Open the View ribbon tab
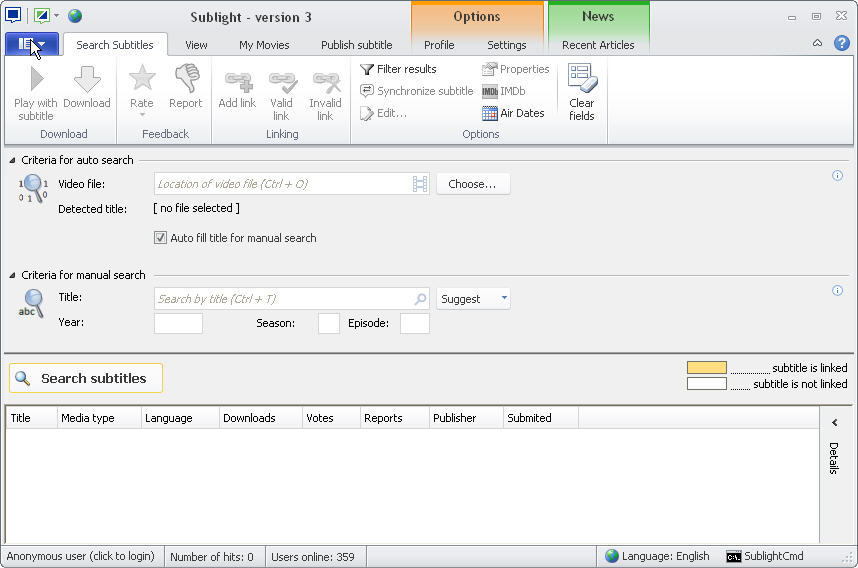 click(x=196, y=45)
